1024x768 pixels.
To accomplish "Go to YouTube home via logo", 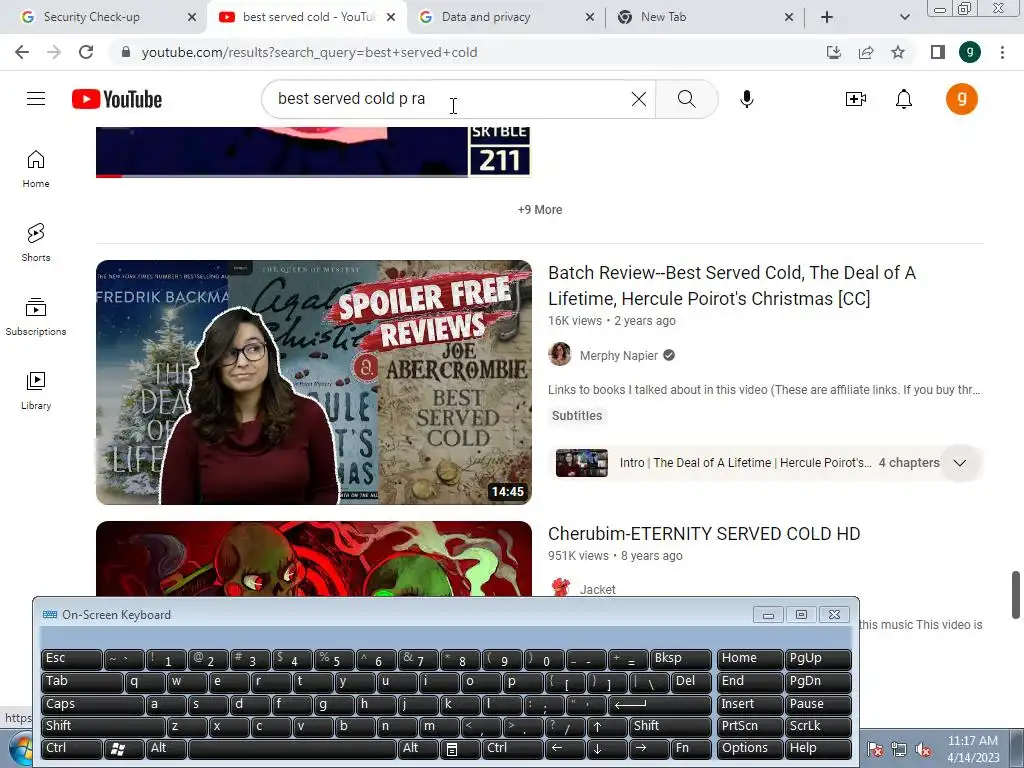I will click(117, 99).
